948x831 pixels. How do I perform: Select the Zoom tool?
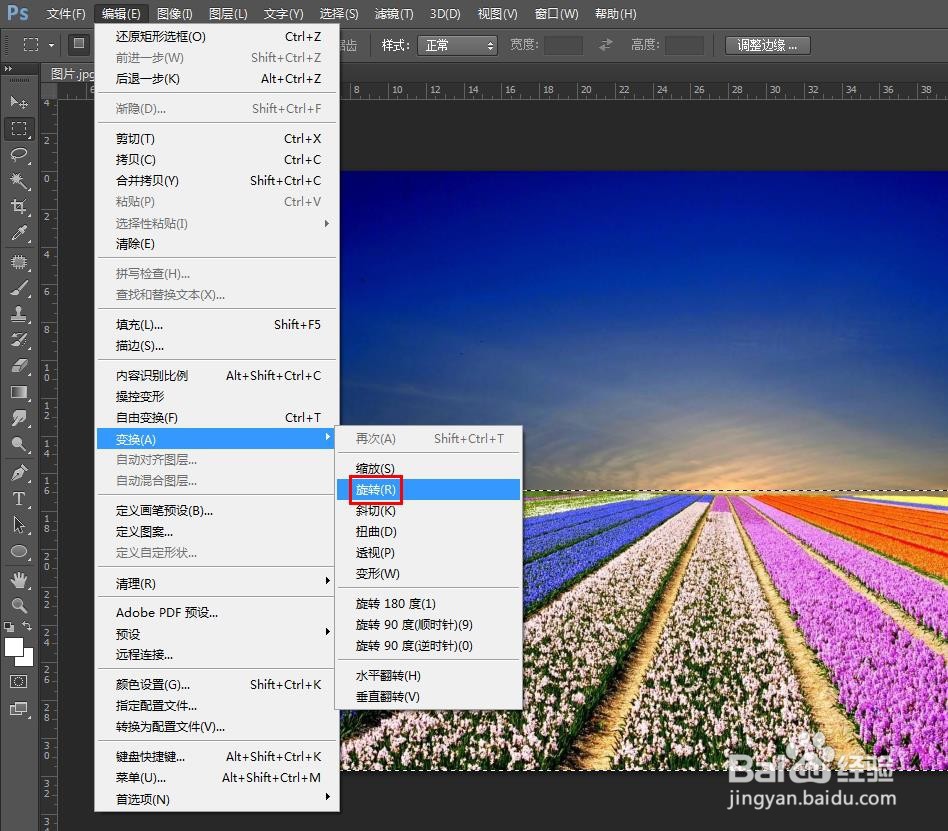[20, 605]
